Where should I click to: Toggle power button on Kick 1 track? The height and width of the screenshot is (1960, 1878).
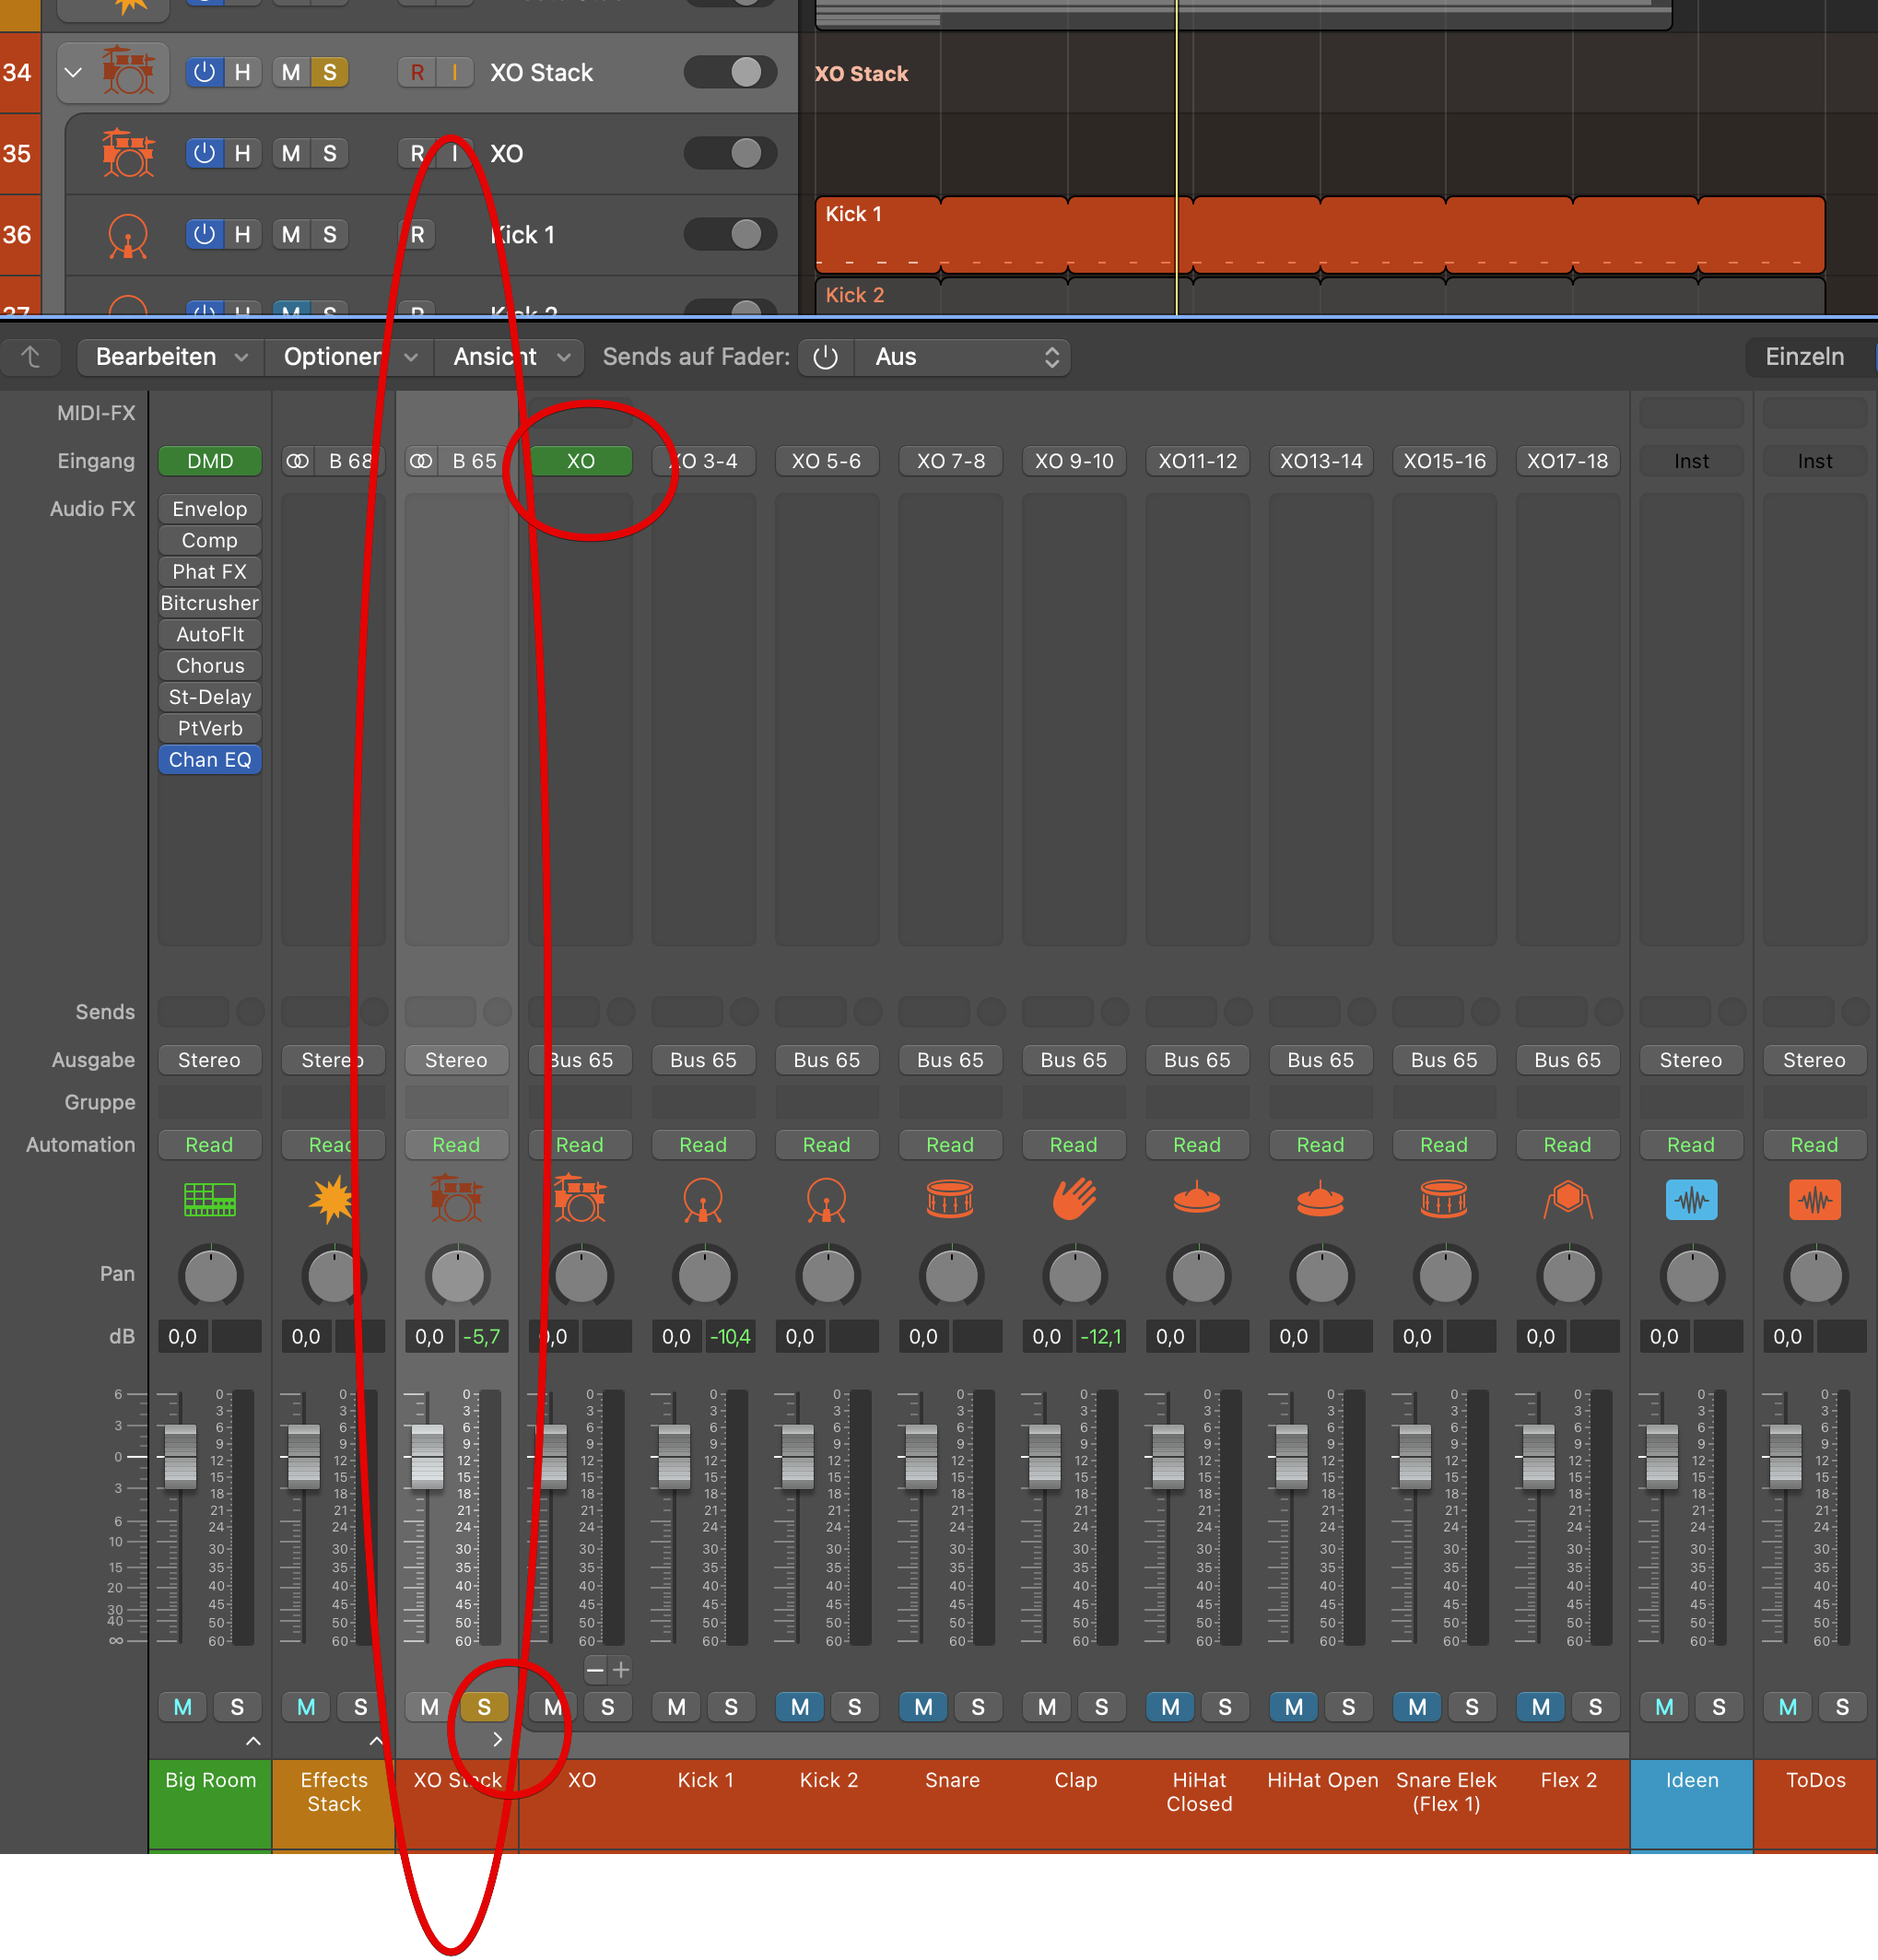[x=205, y=234]
